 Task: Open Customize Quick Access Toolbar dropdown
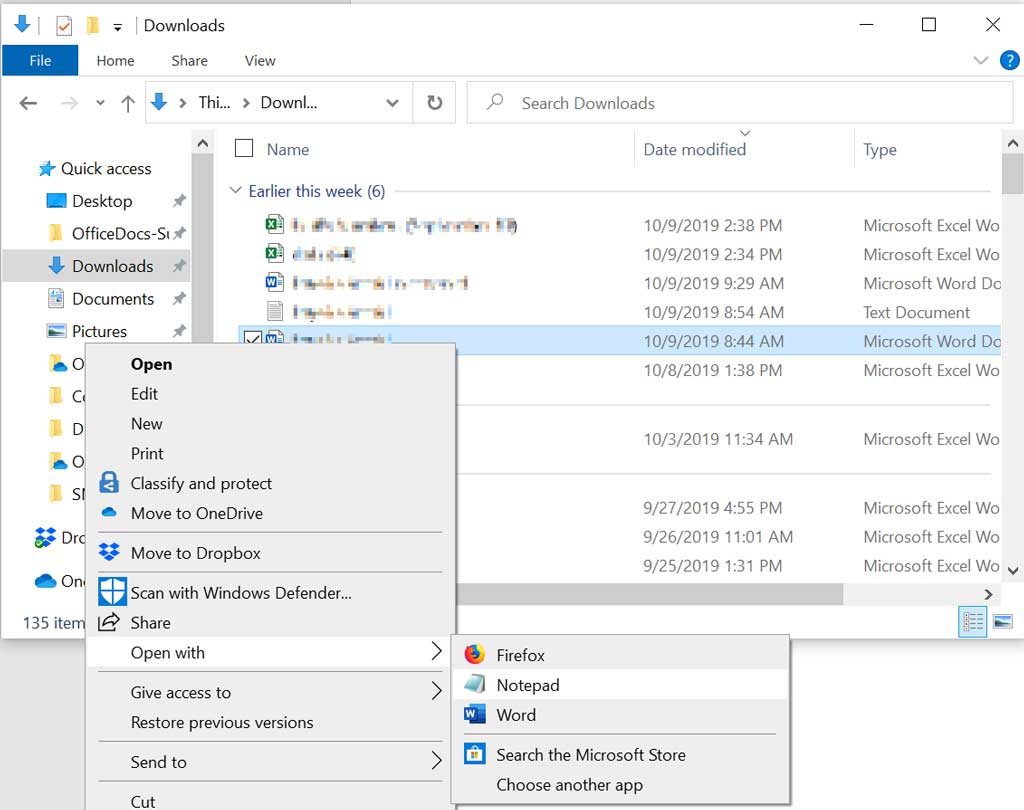118,27
